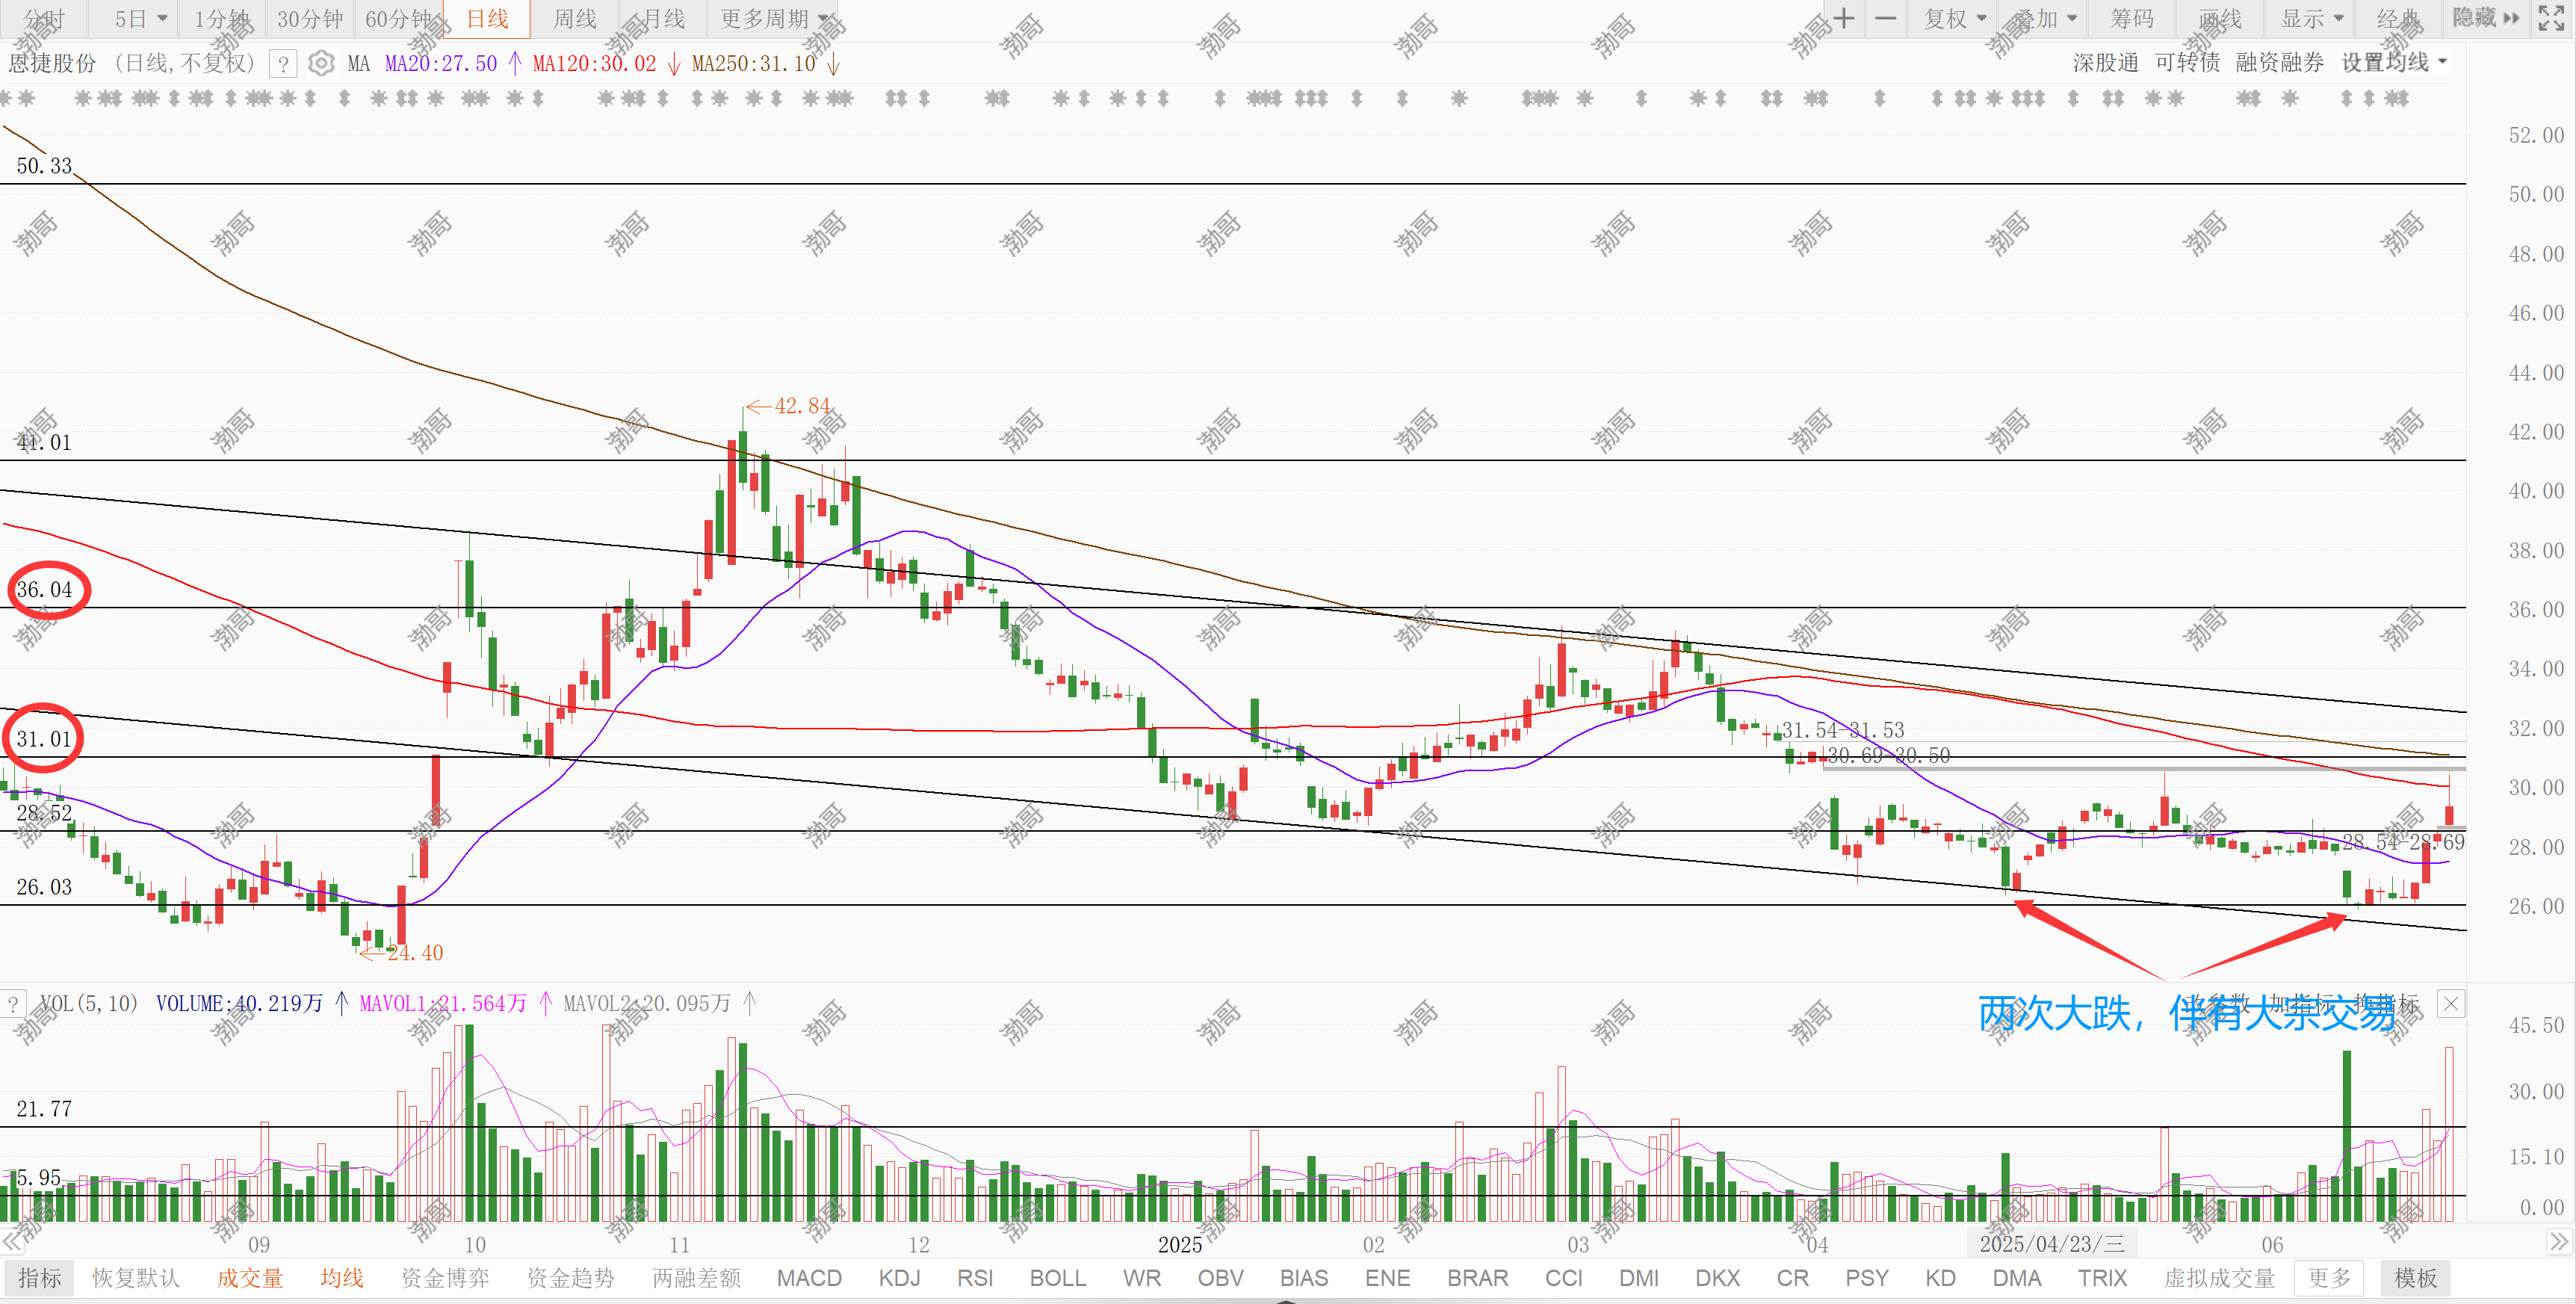Image resolution: width=2576 pixels, height=1304 pixels.
Task: Click the MA120:30.02 value label
Action: 594,64
